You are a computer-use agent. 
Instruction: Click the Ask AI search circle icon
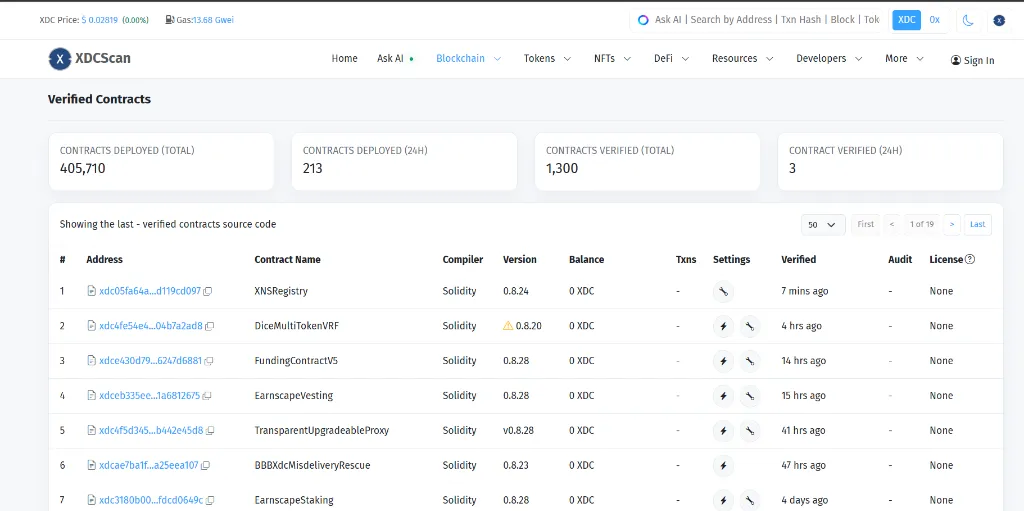(x=643, y=20)
